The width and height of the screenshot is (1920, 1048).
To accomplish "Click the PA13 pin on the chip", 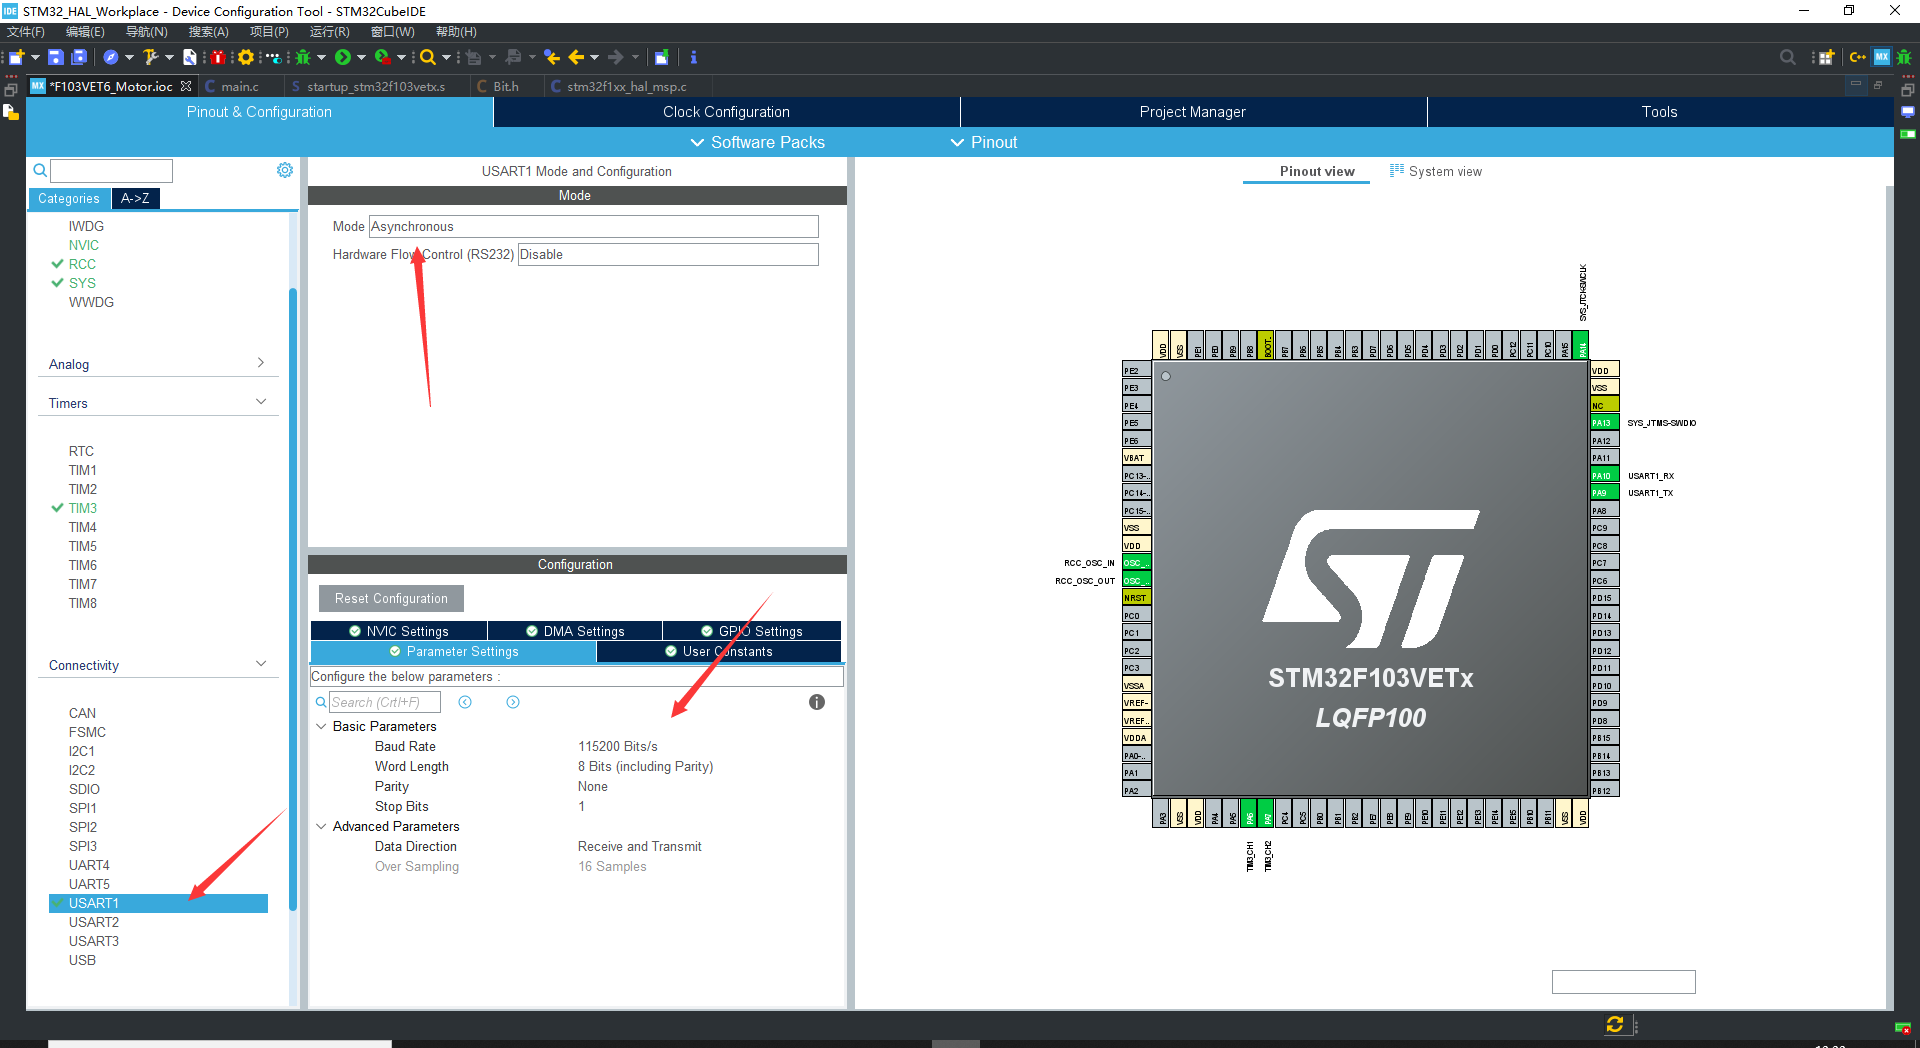I will pos(1604,423).
